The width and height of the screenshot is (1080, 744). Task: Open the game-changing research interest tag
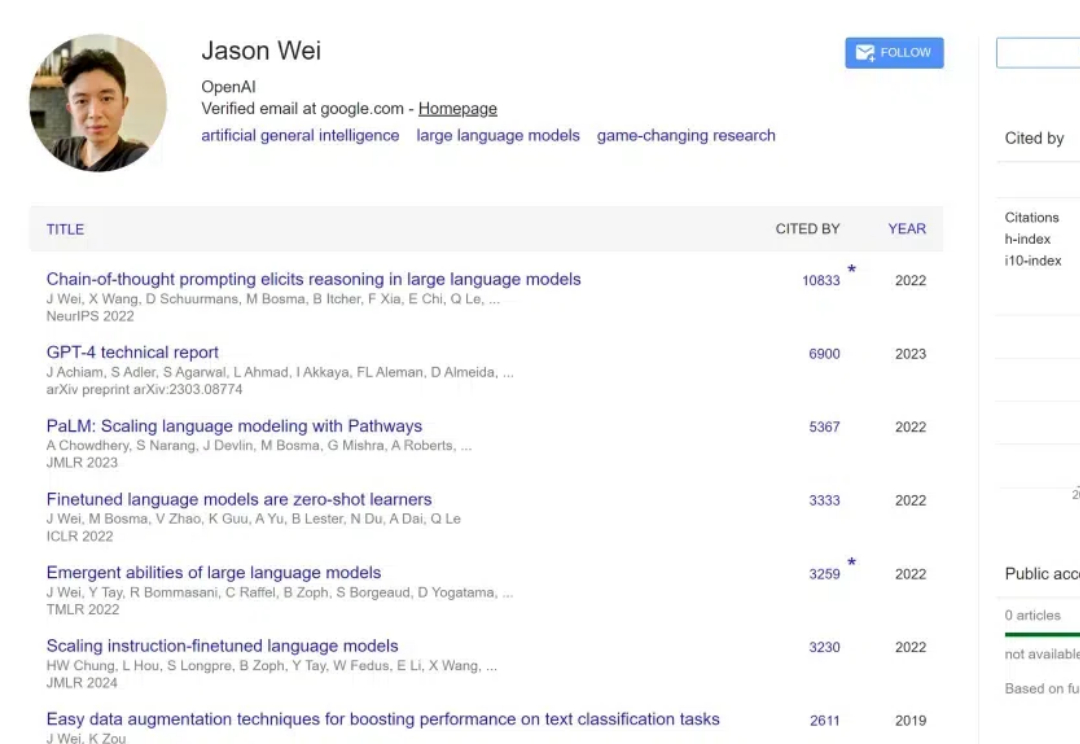(686, 136)
